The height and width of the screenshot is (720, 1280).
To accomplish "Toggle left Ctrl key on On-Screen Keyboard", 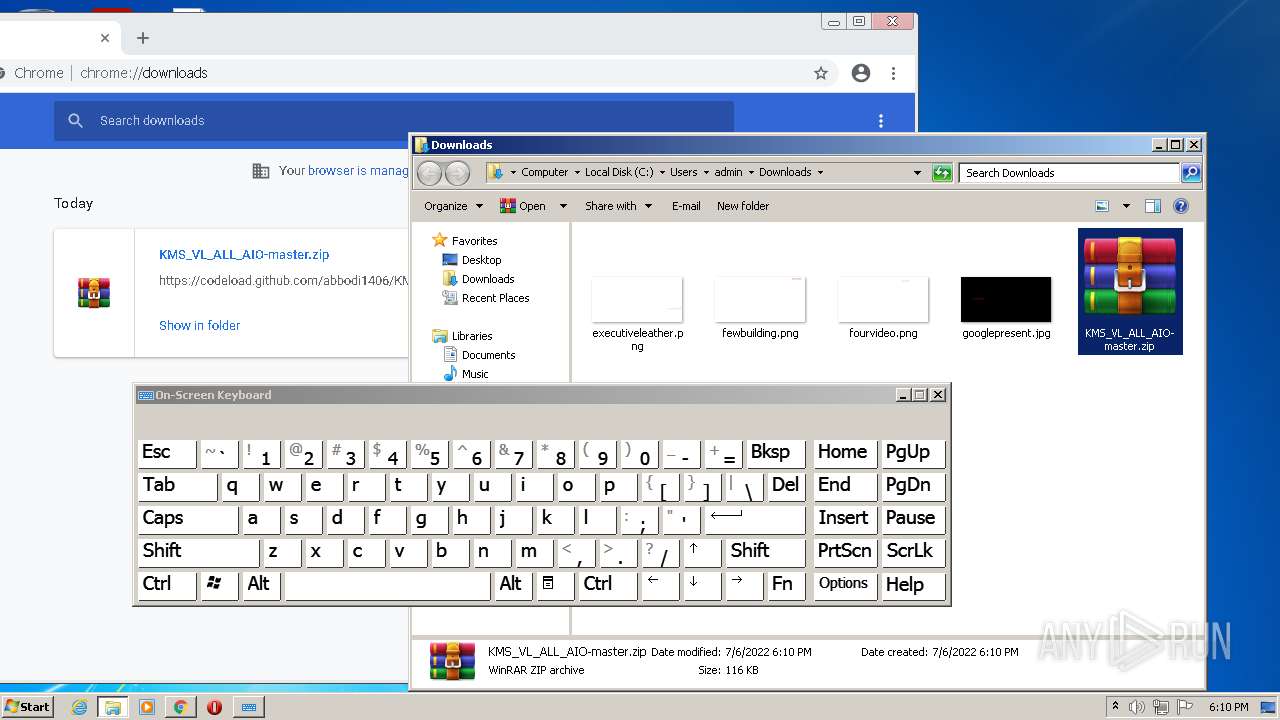I will click(x=167, y=585).
